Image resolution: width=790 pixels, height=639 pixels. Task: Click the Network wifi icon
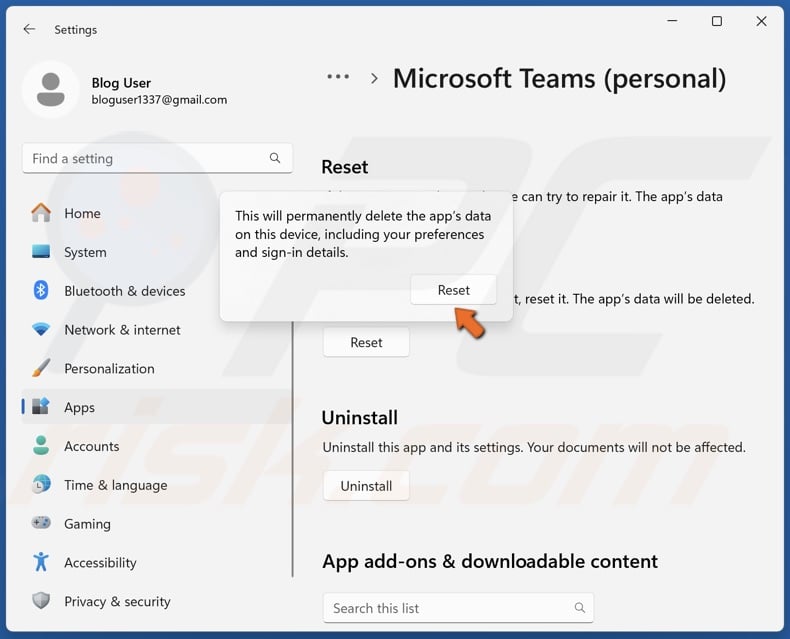click(x=41, y=330)
